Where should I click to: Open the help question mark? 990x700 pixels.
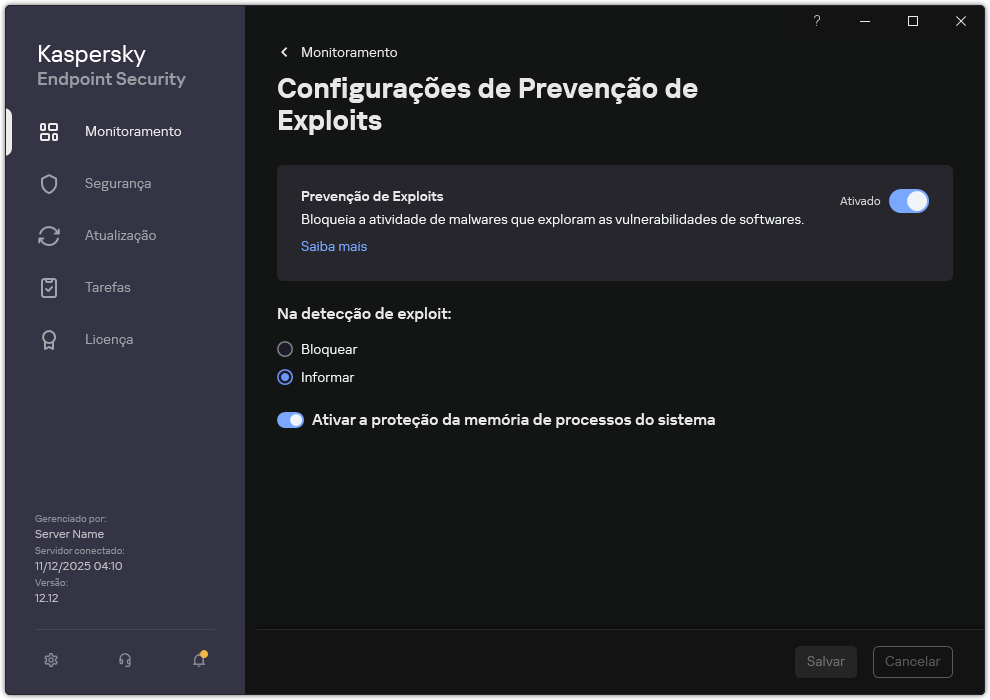(x=816, y=21)
